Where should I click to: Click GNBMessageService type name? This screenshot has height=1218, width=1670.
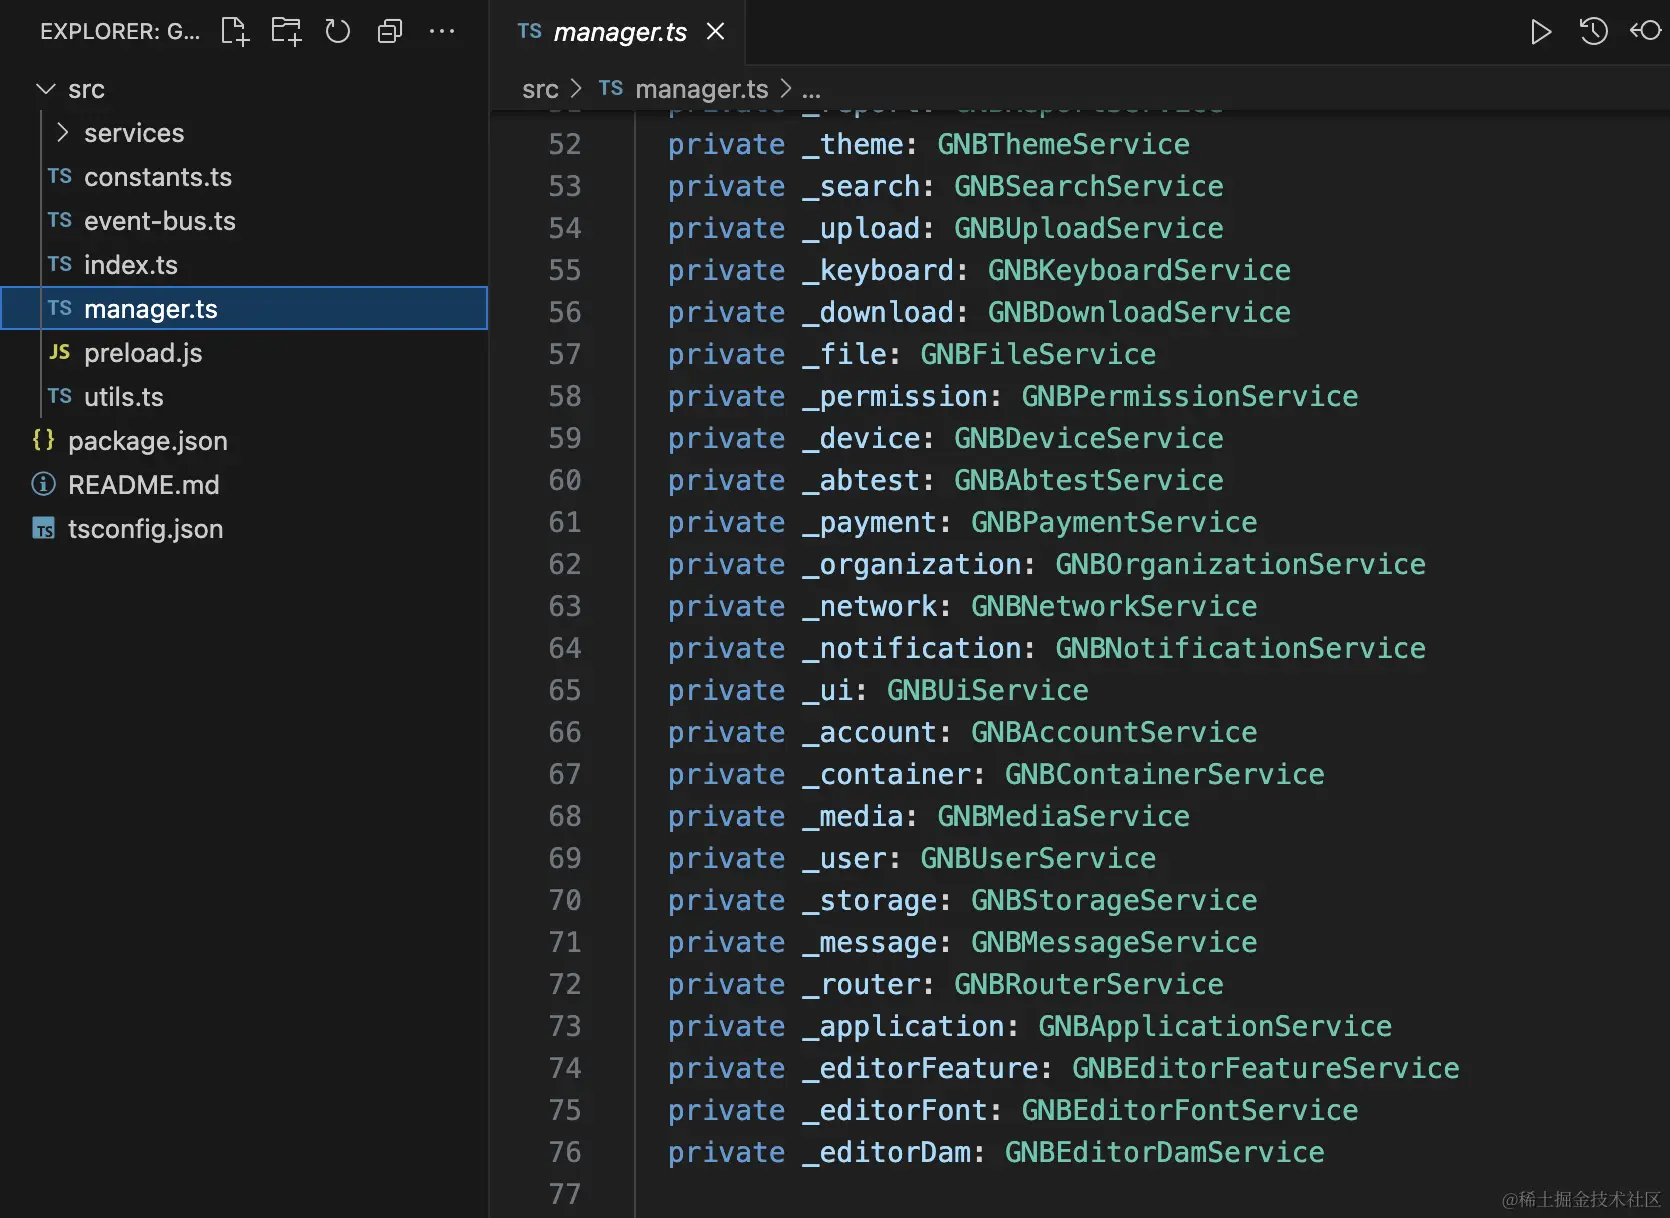point(1114,942)
